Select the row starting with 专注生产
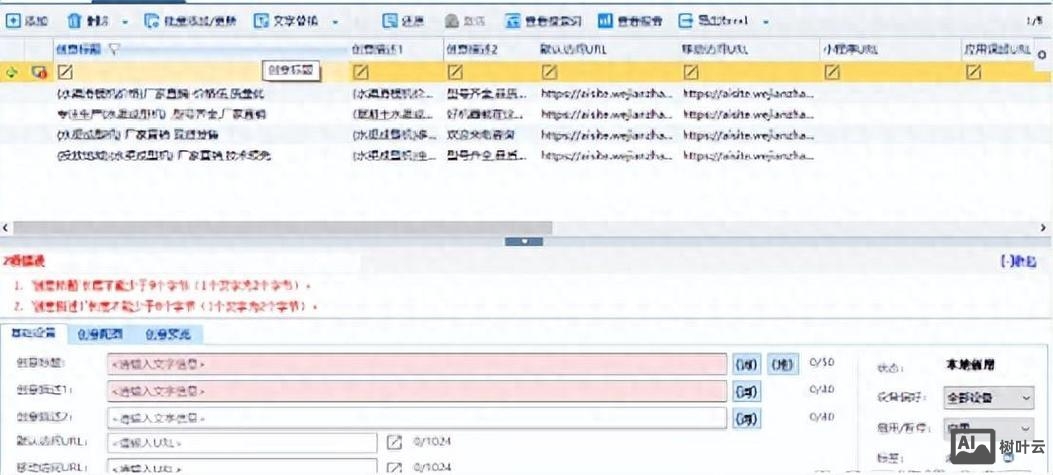This screenshot has height=475, width=1053. pos(516,114)
